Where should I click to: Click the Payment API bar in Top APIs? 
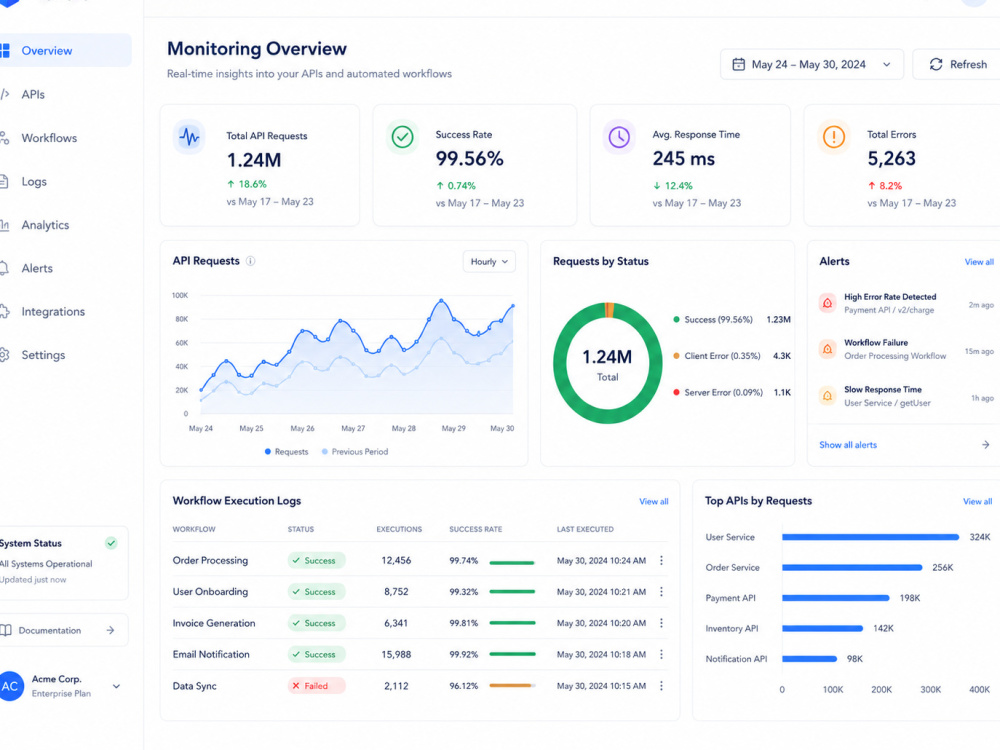tap(835, 598)
